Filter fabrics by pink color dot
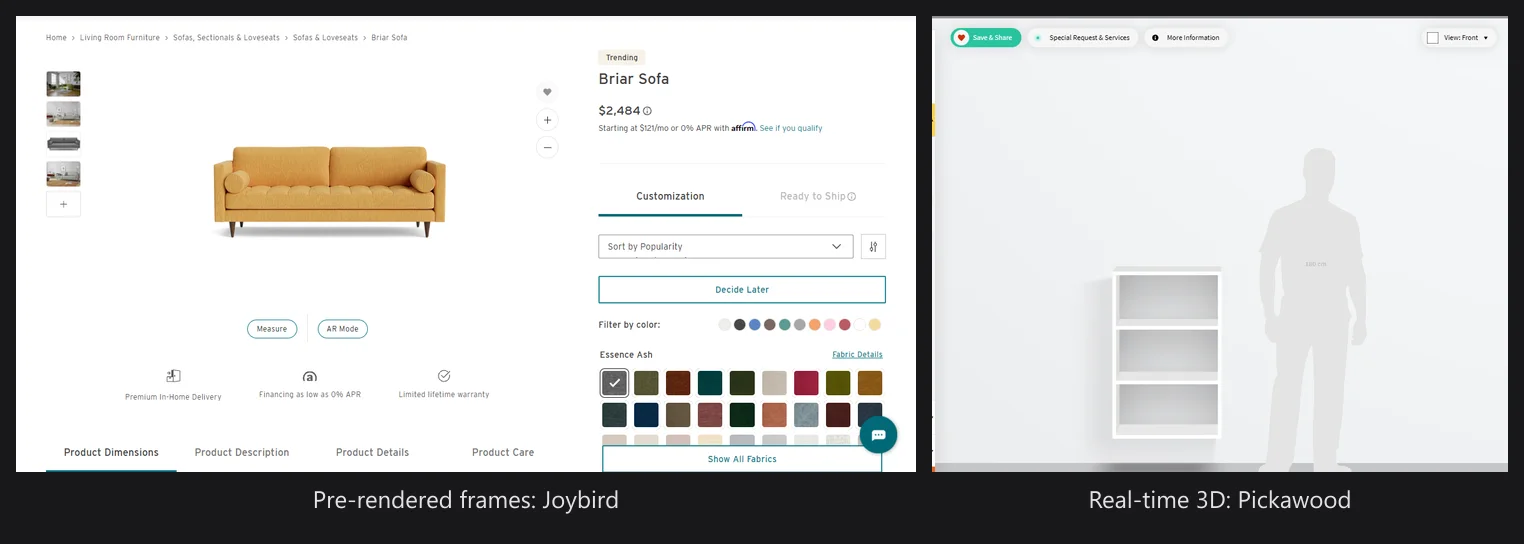The width and height of the screenshot is (1524, 544). (830, 325)
